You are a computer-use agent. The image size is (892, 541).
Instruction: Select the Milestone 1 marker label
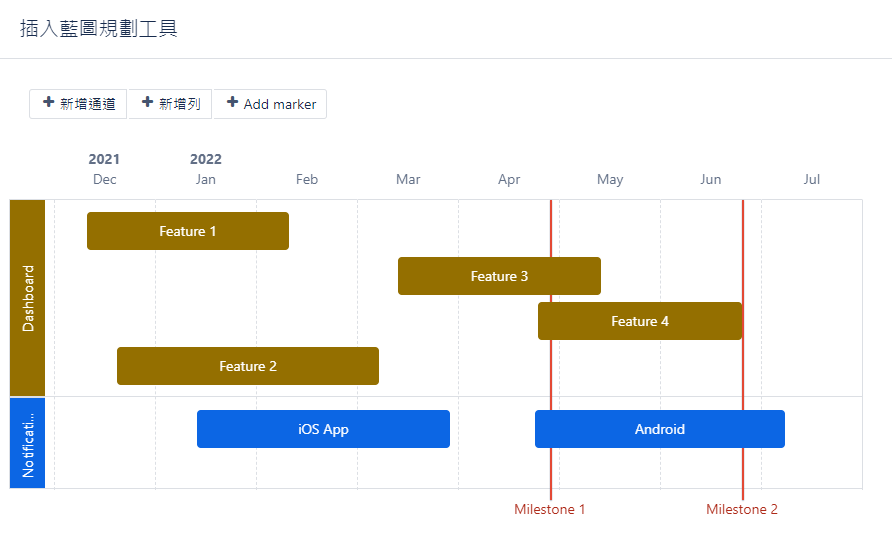pos(550,509)
